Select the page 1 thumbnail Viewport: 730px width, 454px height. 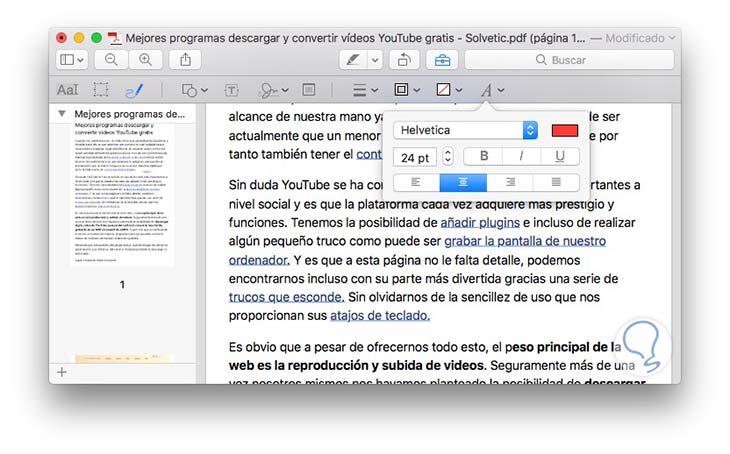[x=122, y=194]
